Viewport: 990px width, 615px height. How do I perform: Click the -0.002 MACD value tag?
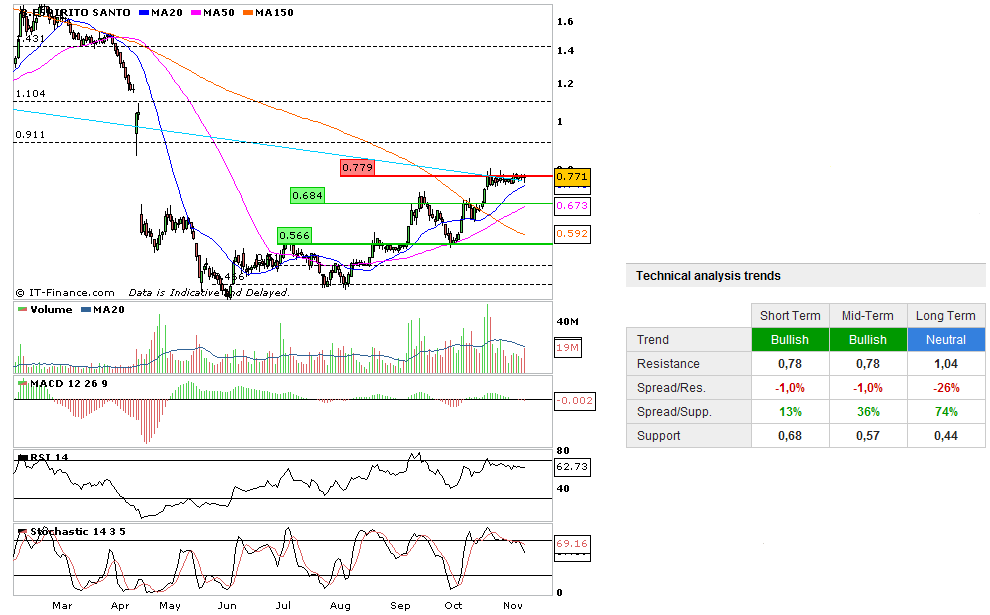575,401
